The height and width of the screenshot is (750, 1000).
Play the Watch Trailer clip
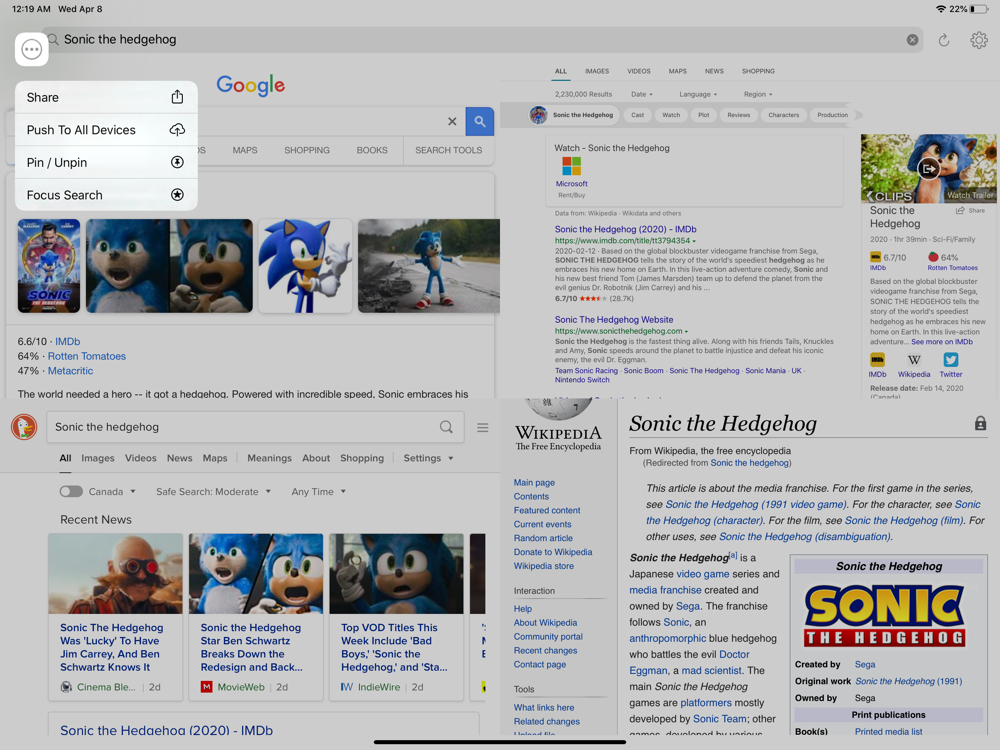[928, 169]
